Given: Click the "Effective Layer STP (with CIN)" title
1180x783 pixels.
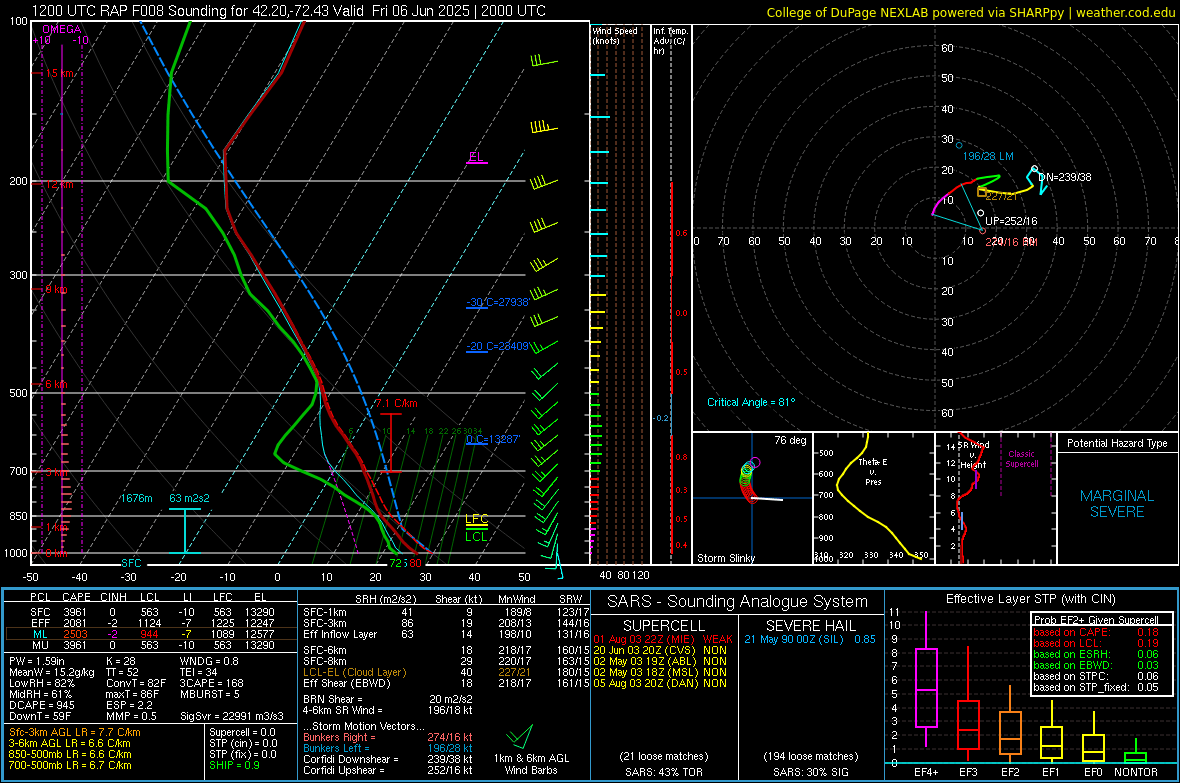Looking at the screenshot, I should [x=1030, y=599].
